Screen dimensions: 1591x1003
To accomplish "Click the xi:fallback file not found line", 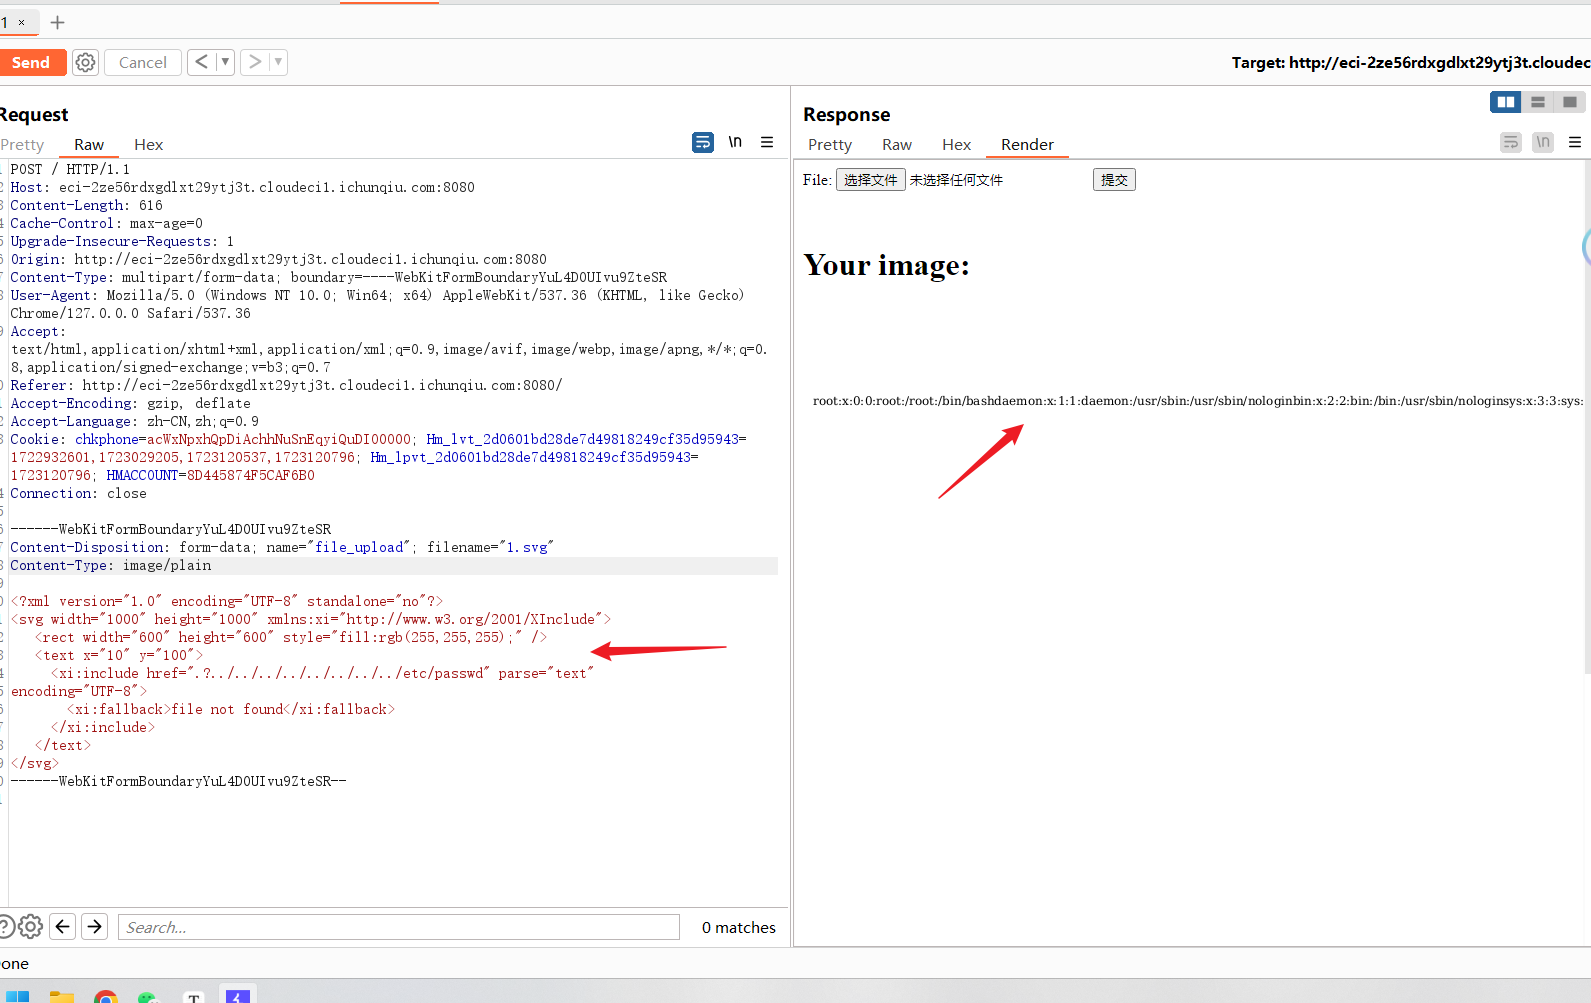I will coord(231,709).
